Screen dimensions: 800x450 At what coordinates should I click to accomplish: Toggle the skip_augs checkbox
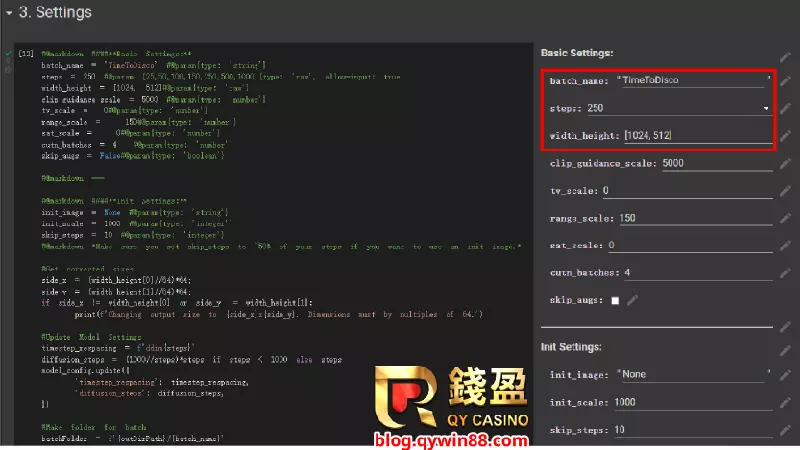[615, 300]
